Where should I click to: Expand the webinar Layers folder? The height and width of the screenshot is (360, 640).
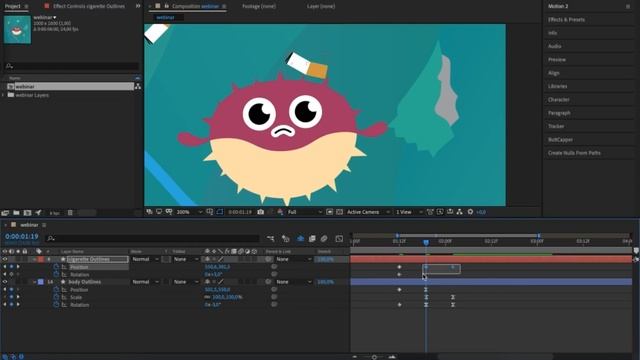pyautogui.click(x=3, y=95)
